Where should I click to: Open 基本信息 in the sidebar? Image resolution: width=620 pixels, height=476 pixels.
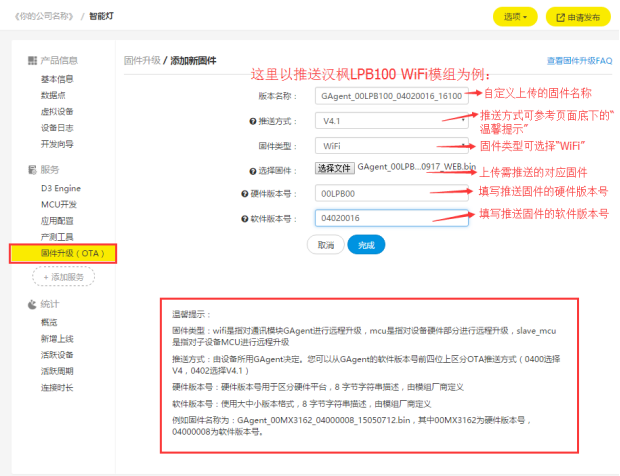pos(56,78)
